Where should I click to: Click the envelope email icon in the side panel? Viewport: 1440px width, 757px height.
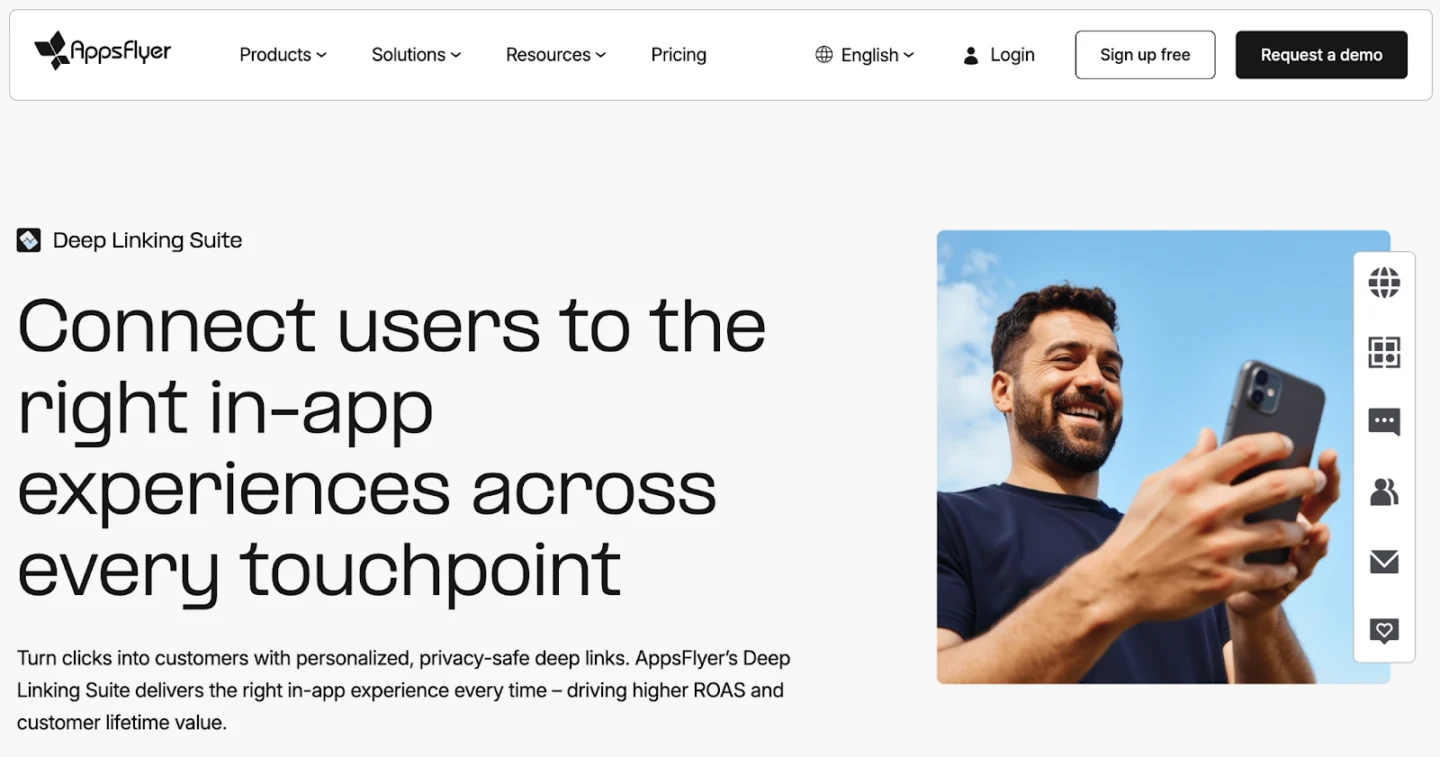pyautogui.click(x=1384, y=562)
